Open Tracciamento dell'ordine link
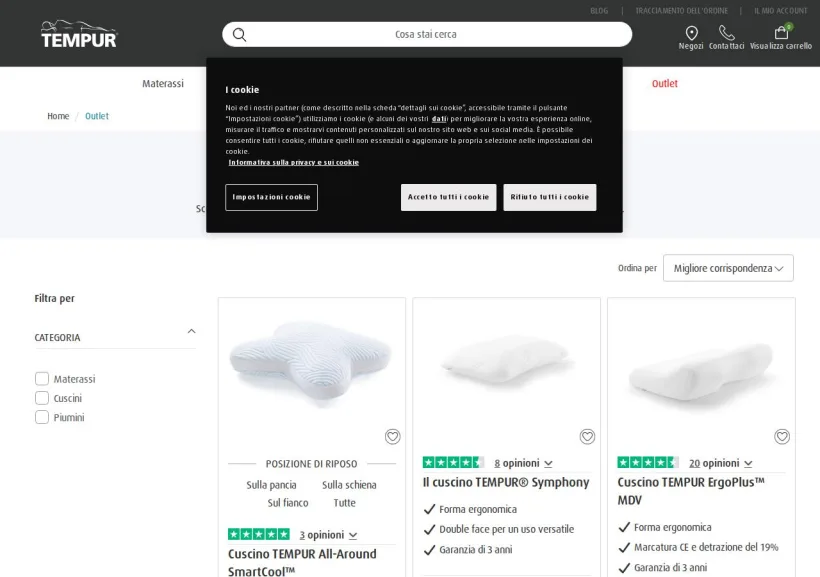820x577 pixels. click(x=681, y=10)
